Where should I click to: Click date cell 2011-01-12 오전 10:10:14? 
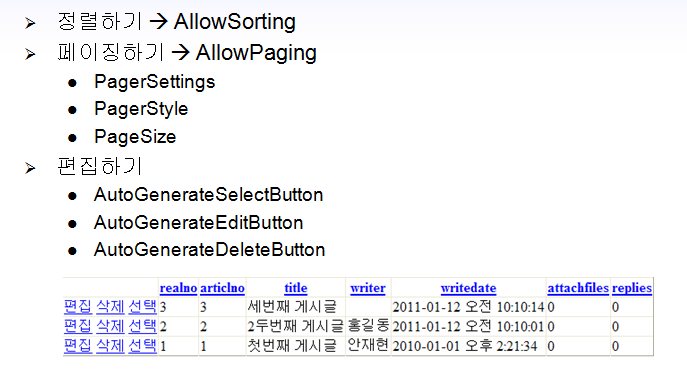[x=468, y=307]
